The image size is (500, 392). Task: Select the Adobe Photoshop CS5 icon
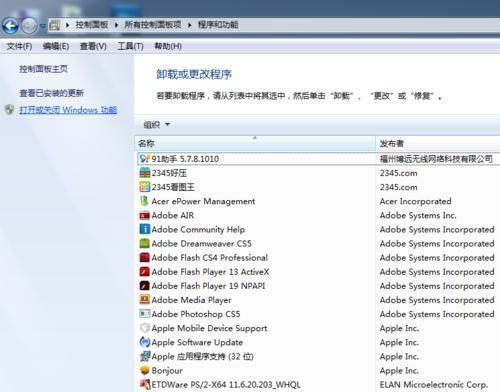[x=145, y=314]
